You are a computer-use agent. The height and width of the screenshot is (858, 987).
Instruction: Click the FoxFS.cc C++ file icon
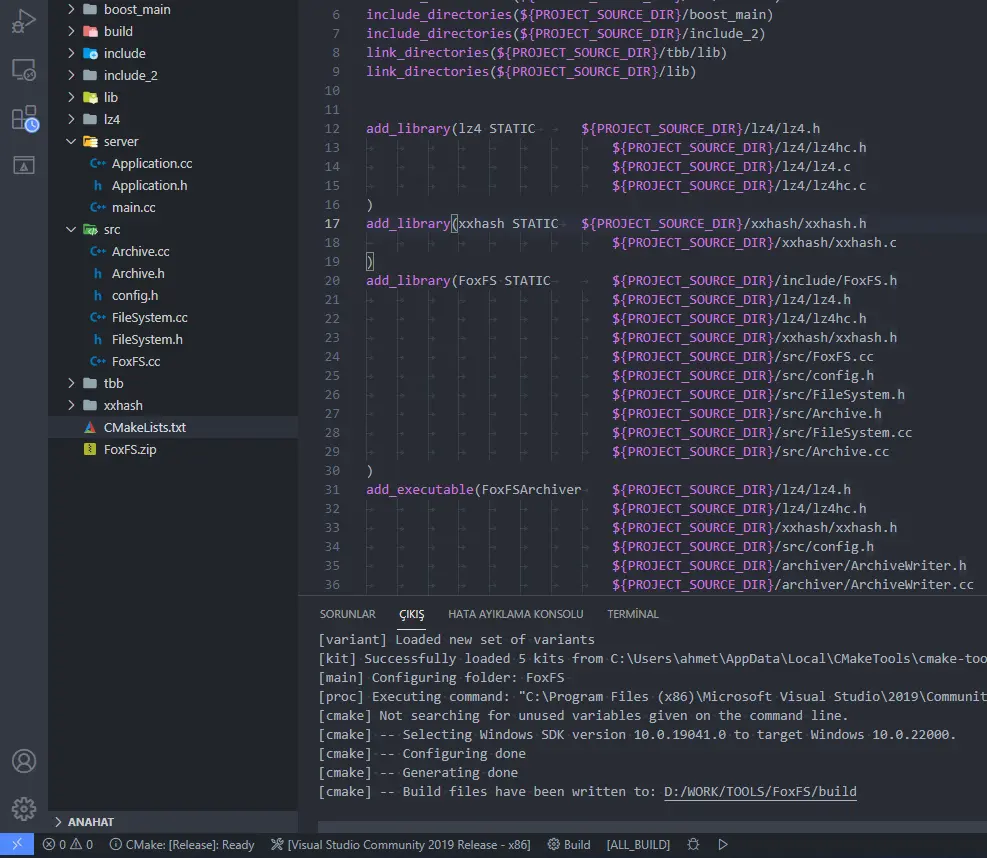[98, 361]
